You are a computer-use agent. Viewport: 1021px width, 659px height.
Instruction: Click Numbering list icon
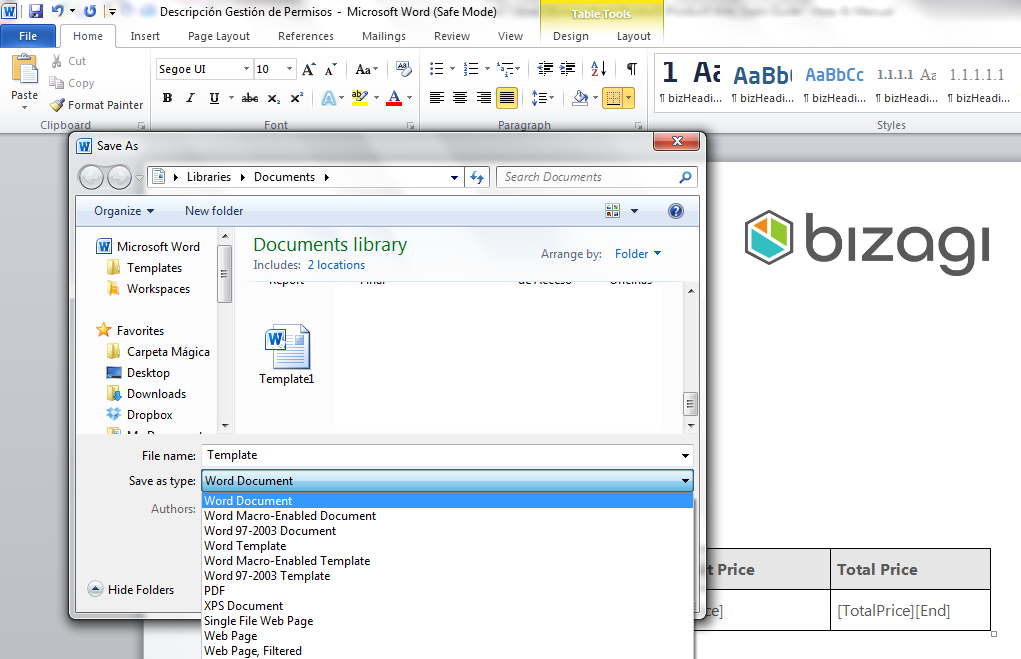(x=471, y=69)
